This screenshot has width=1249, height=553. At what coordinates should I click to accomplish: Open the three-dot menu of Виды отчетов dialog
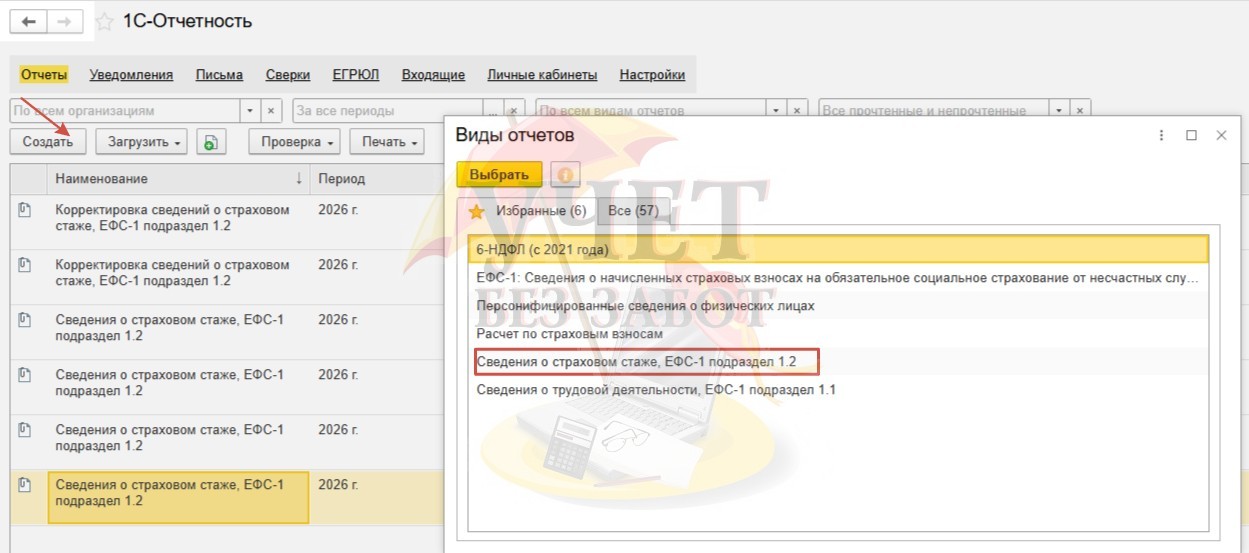1161,135
